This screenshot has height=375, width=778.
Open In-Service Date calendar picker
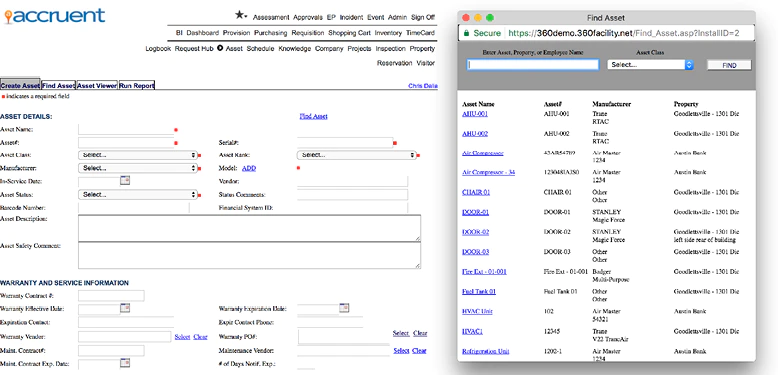125,181
